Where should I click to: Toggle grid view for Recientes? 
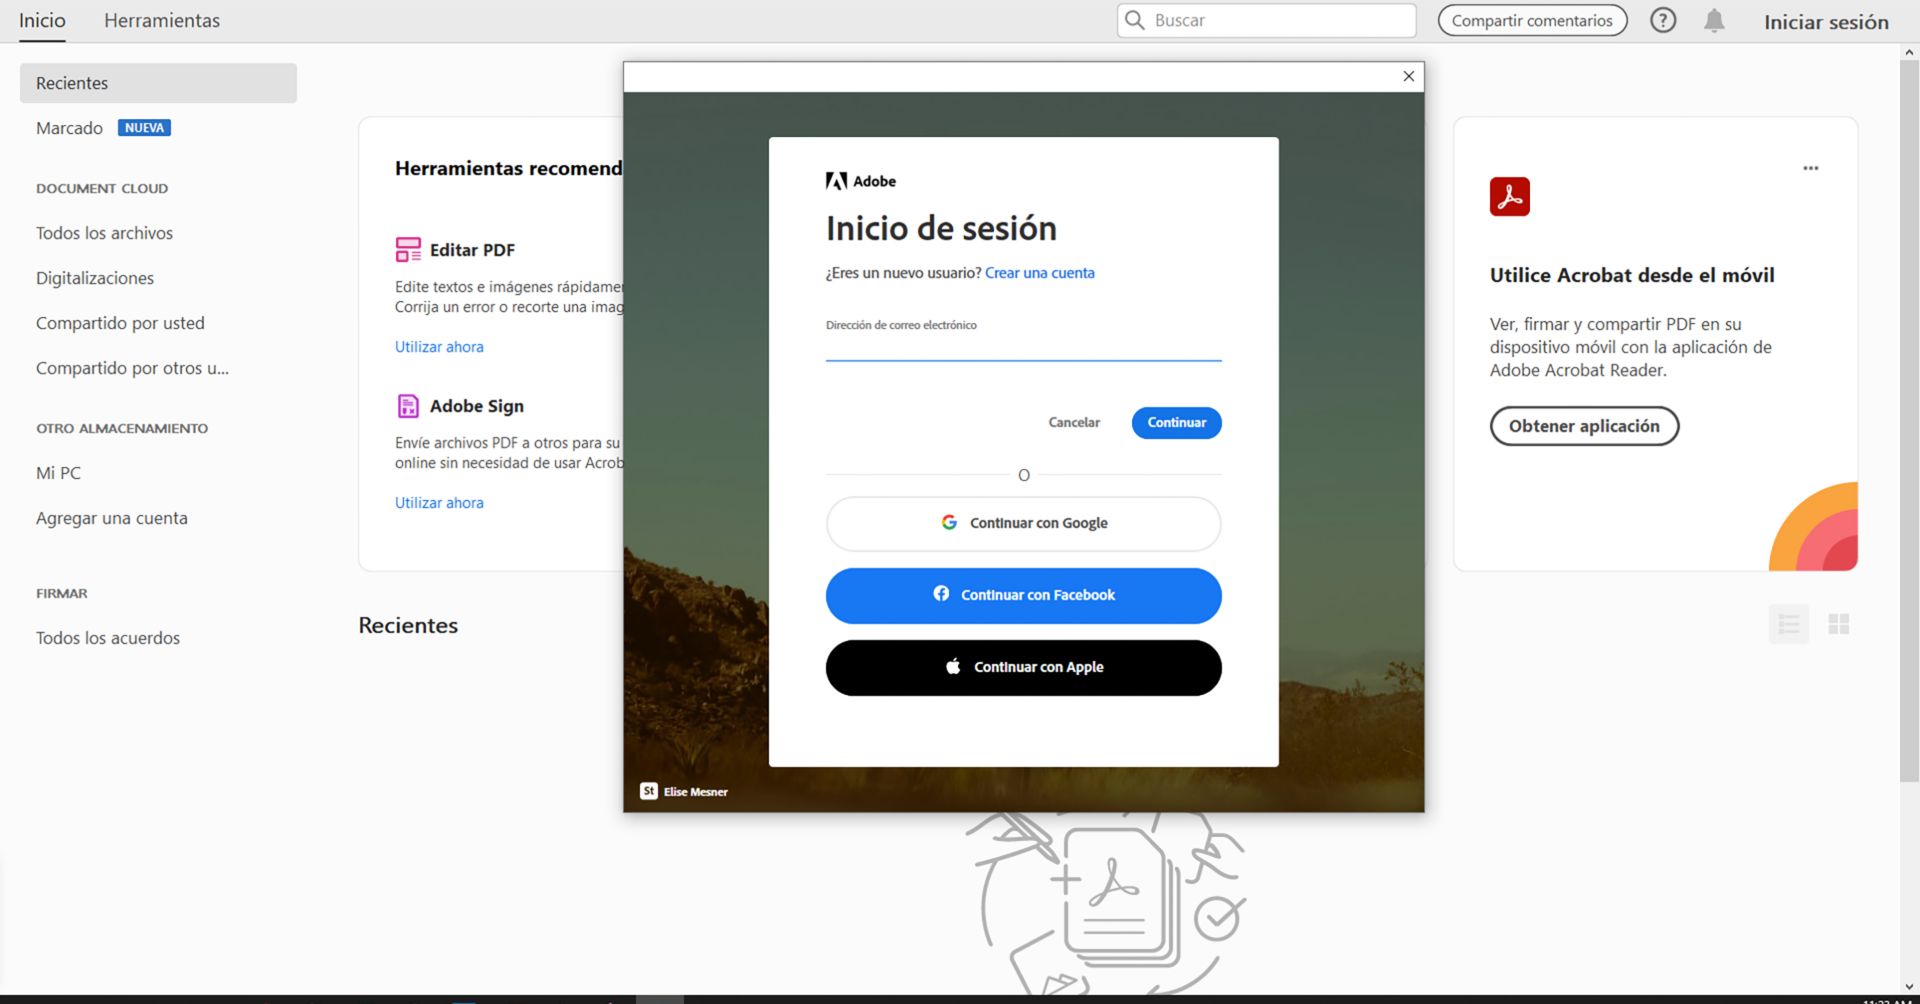click(x=1840, y=623)
